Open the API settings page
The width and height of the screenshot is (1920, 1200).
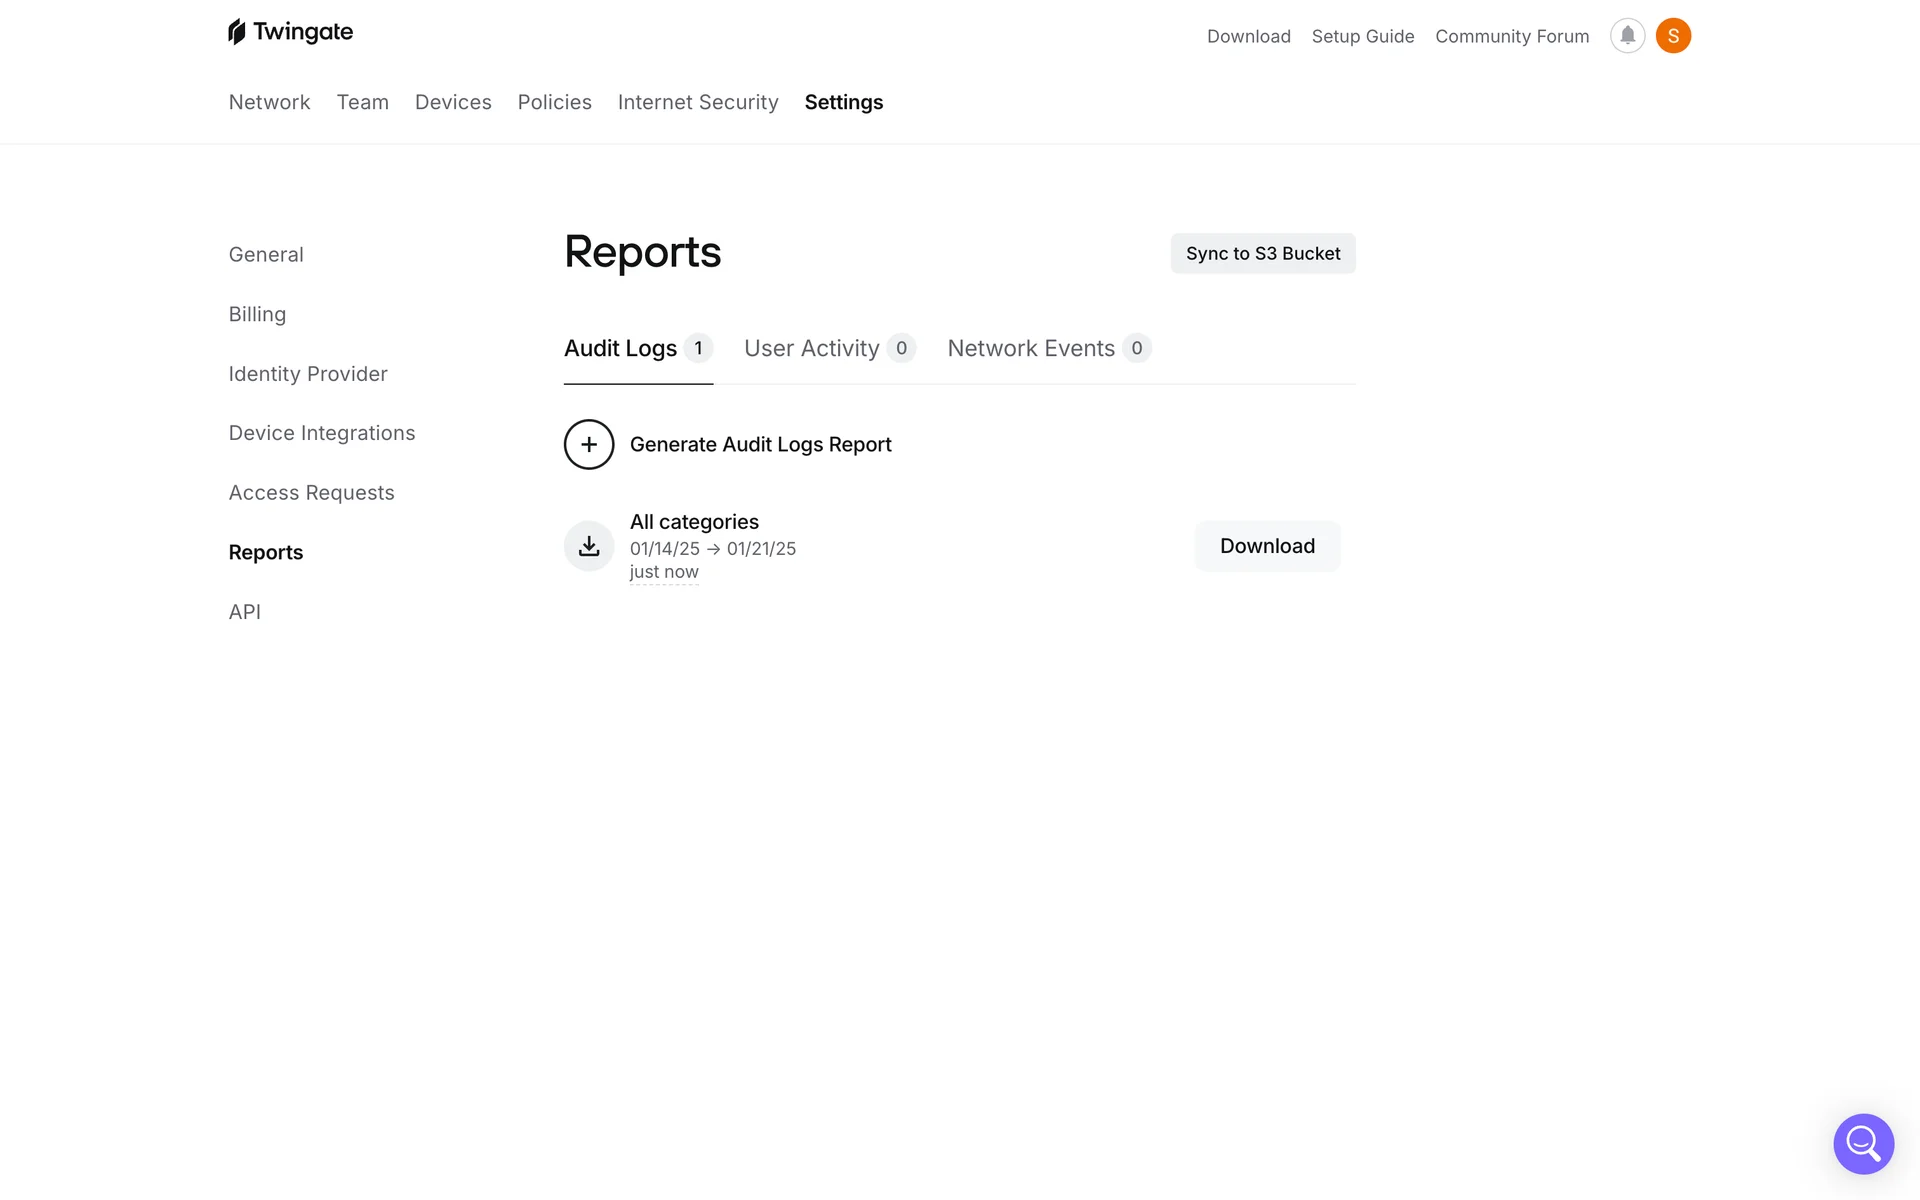245,612
